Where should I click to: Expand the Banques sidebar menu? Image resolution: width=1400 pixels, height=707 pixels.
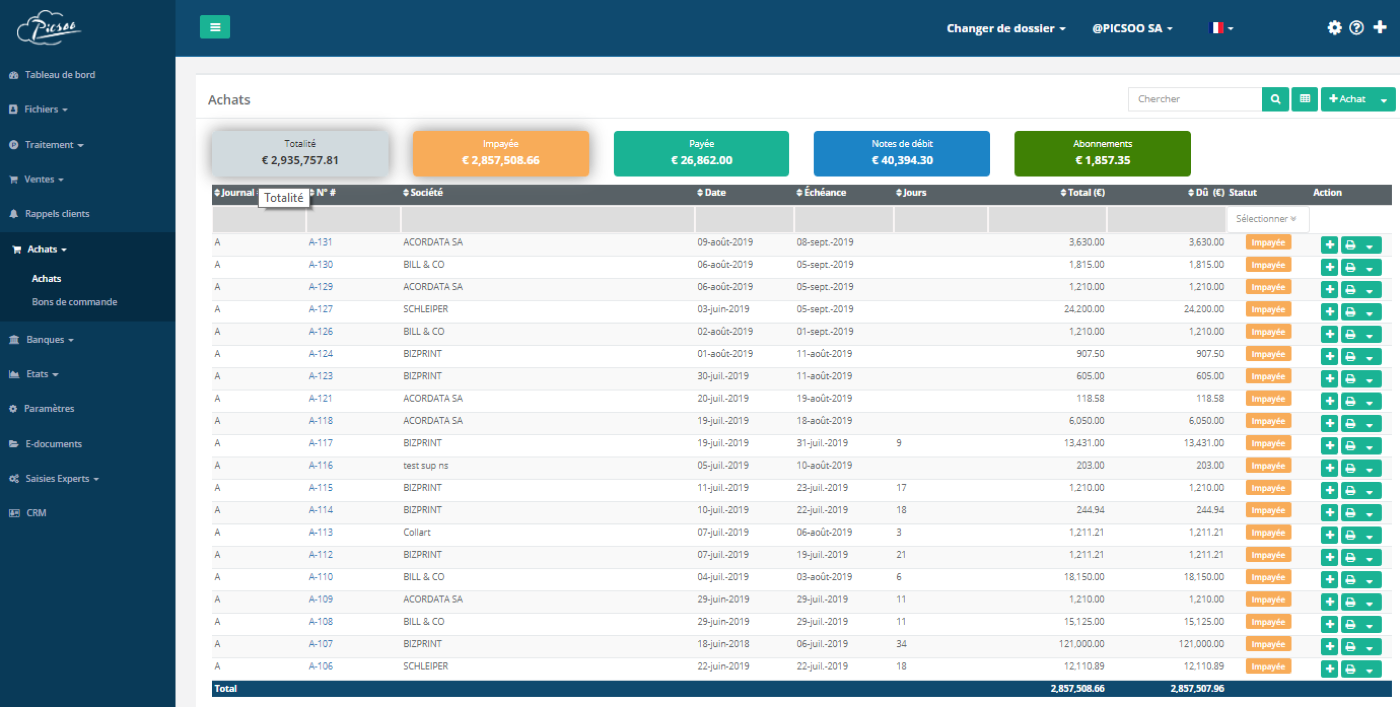pos(50,340)
